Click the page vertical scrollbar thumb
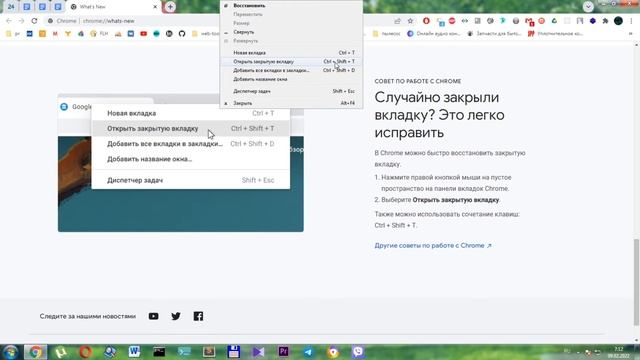The height and width of the screenshot is (360, 640). (x=636, y=282)
